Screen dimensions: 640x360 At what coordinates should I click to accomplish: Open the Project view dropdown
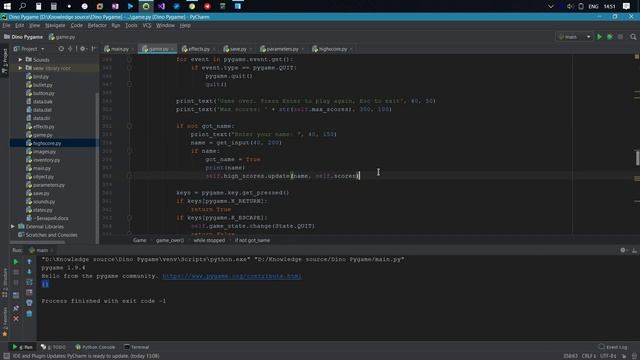click(29, 49)
